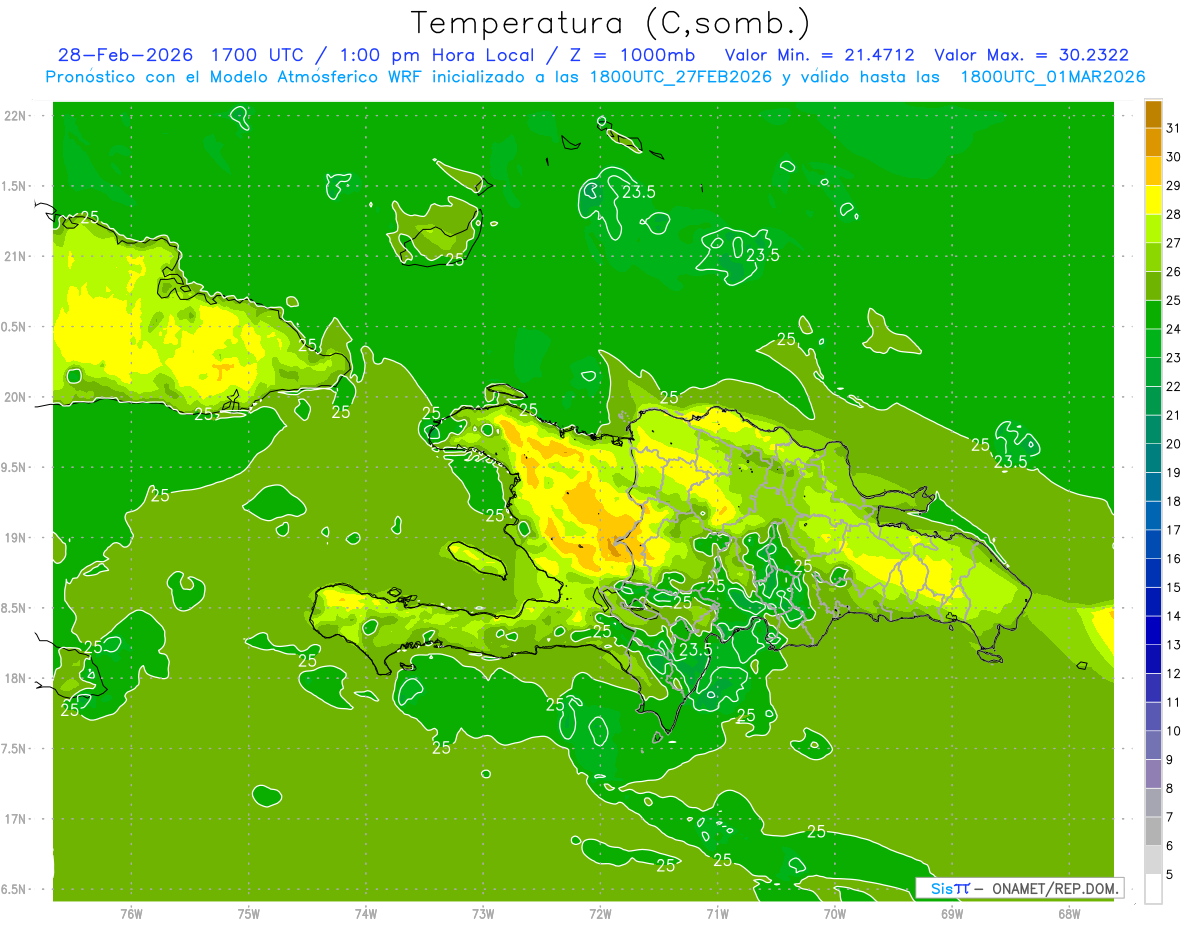This screenshot has width=1200, height=927.
Task: Click the title 'Temperatura (C,somb.)'
Action: coord(611,23)
